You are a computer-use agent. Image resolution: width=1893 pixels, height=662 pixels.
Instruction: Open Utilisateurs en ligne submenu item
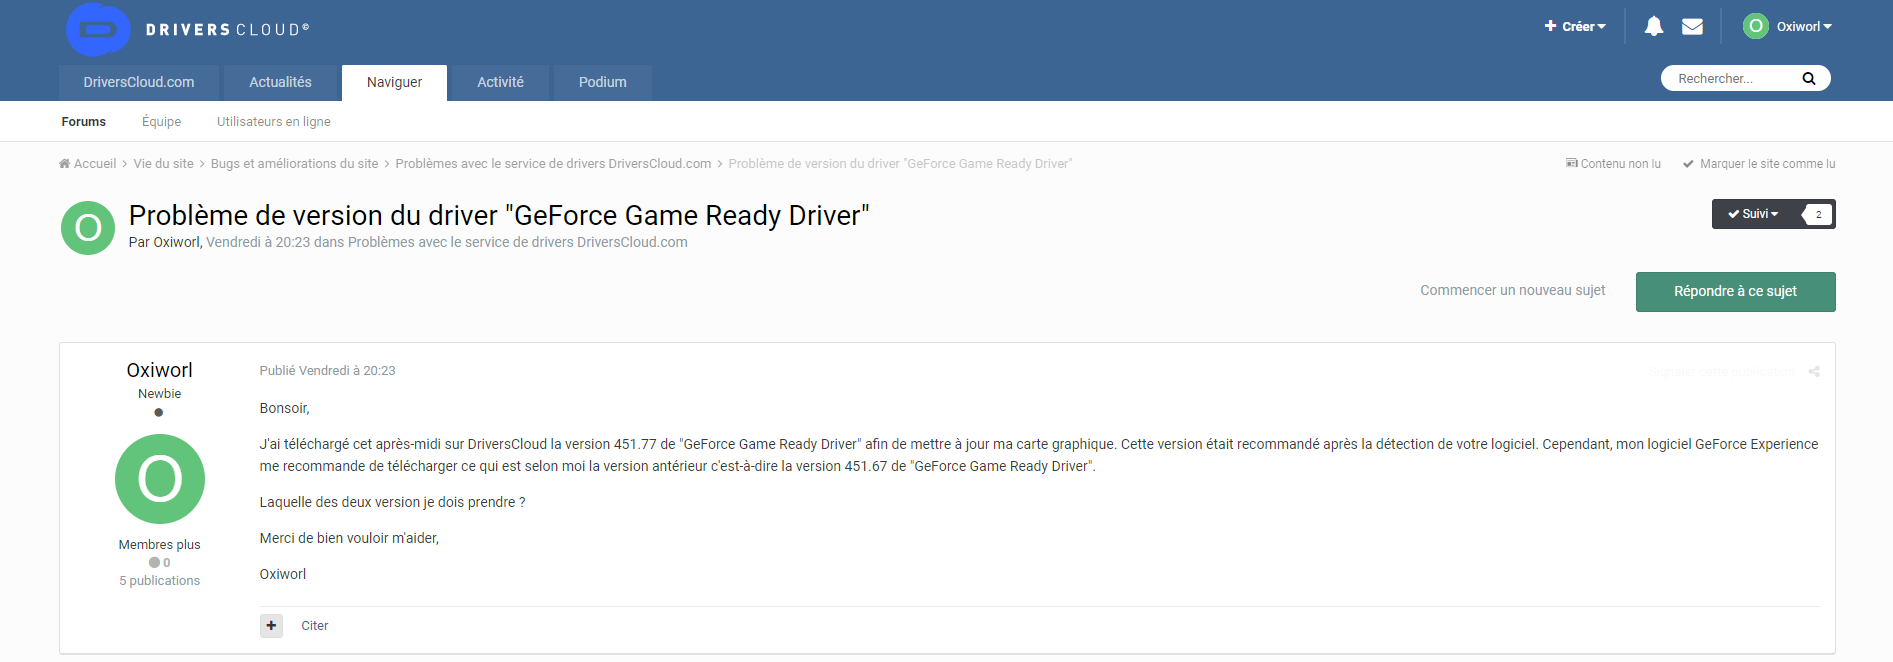pyautogui.click(x=274, y=122)
